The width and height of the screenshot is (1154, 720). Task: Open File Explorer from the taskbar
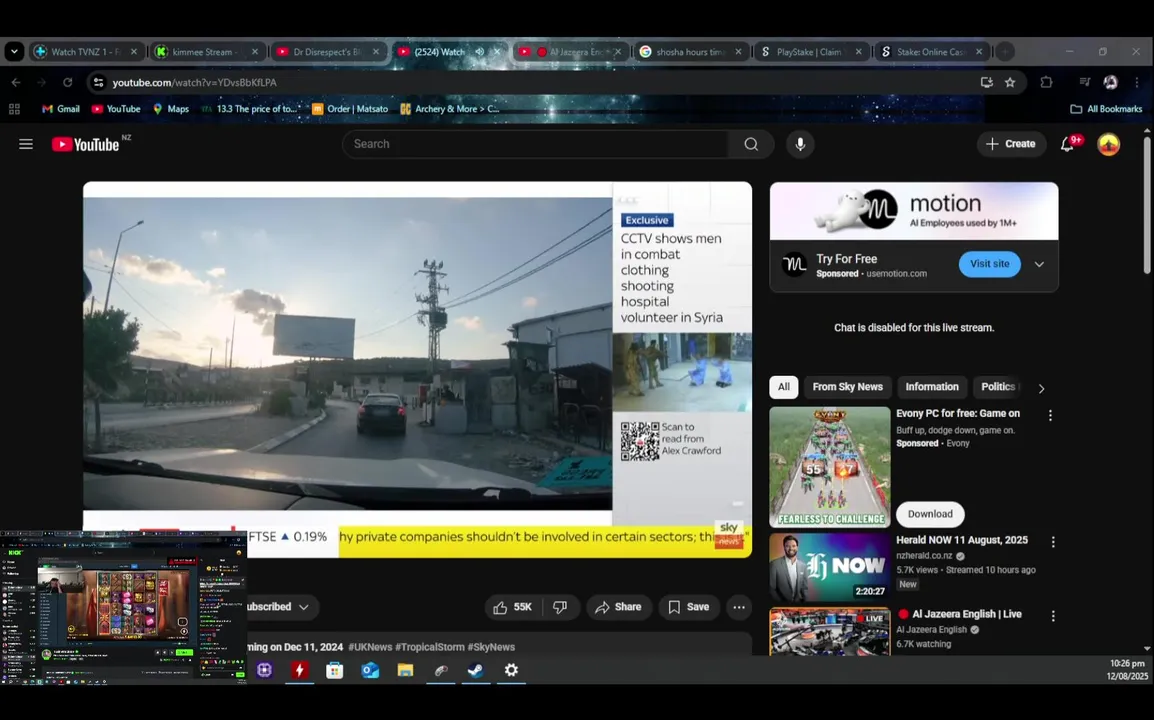pyautogui.click(x=405, y=670)
